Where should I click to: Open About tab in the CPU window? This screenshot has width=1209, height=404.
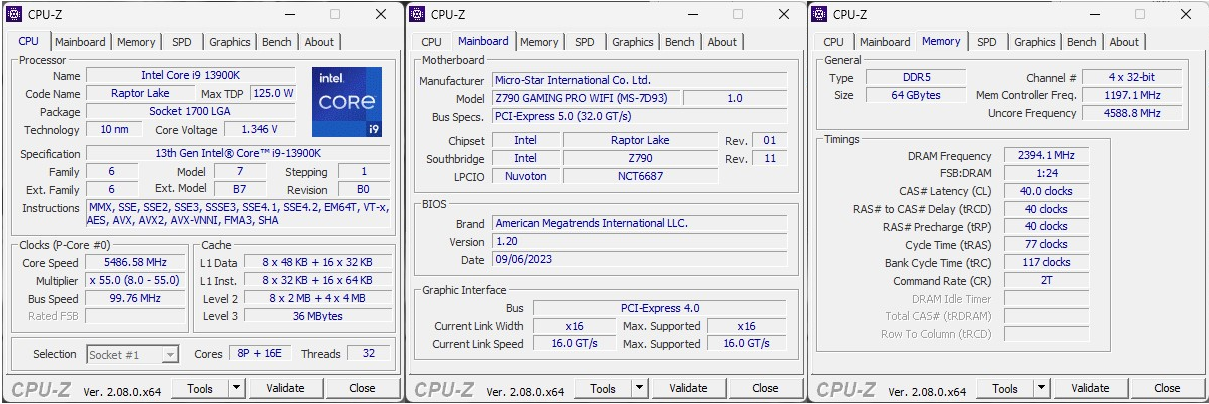(x=319, y=42)
